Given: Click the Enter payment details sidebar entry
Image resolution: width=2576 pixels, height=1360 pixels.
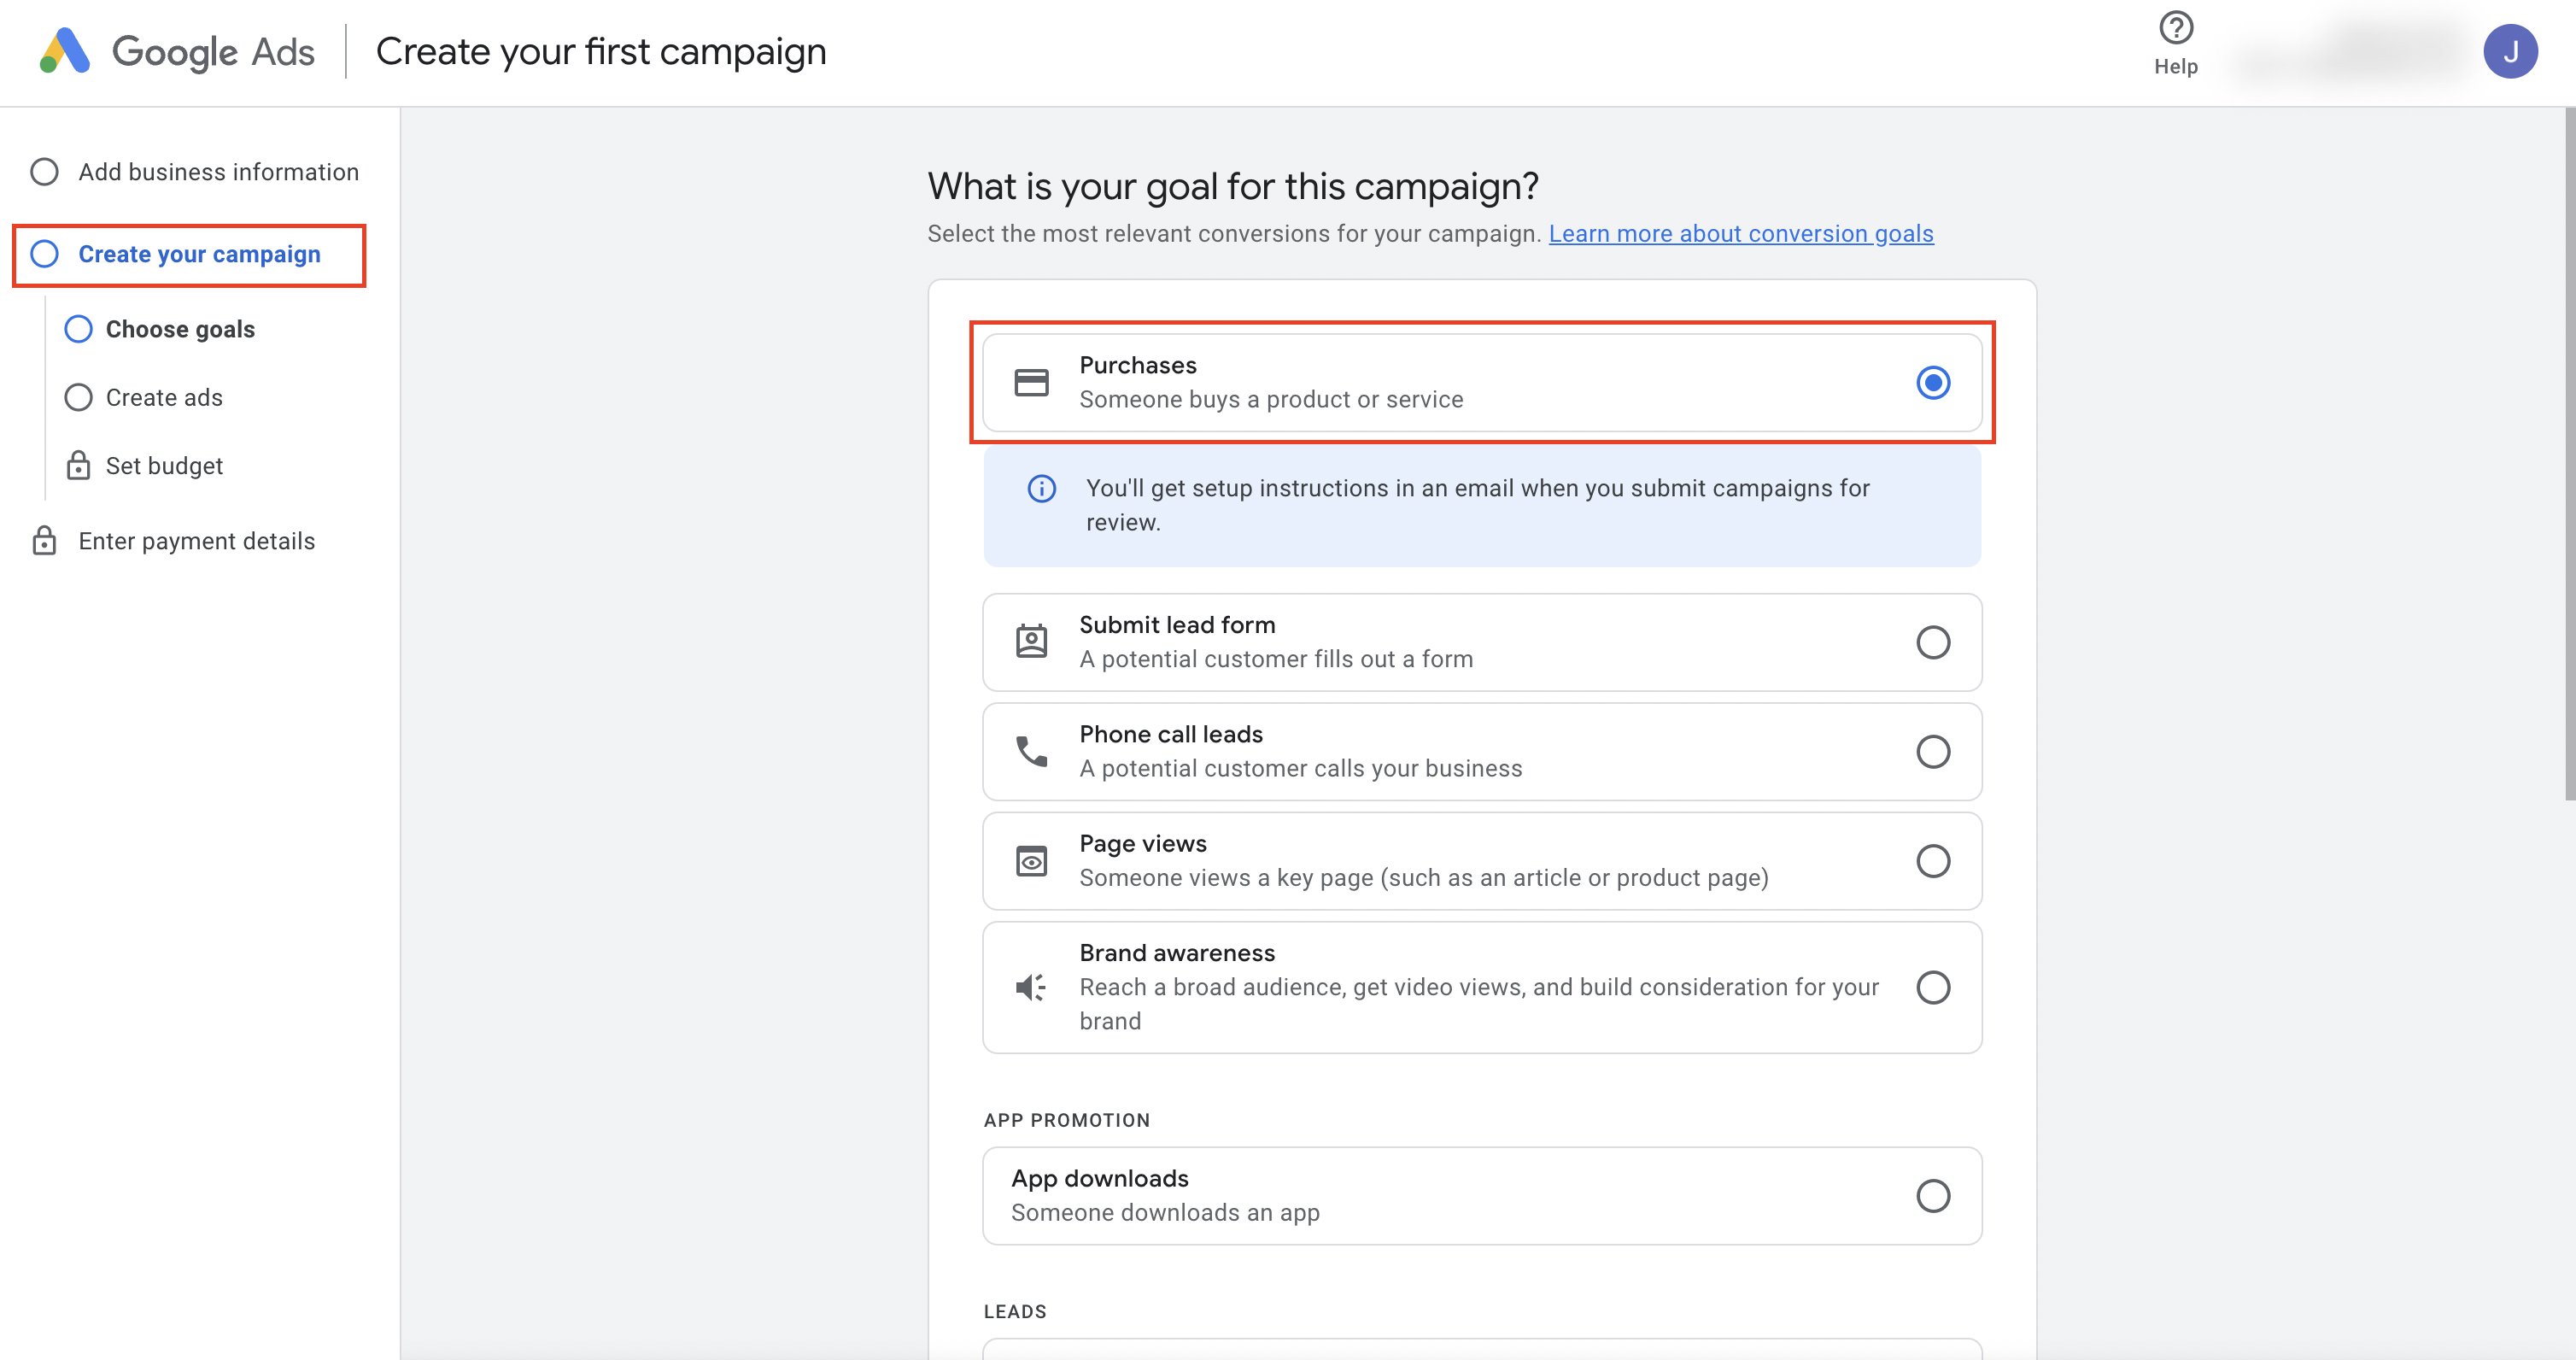Looking at the screenshot, I should tap(196, 540).
